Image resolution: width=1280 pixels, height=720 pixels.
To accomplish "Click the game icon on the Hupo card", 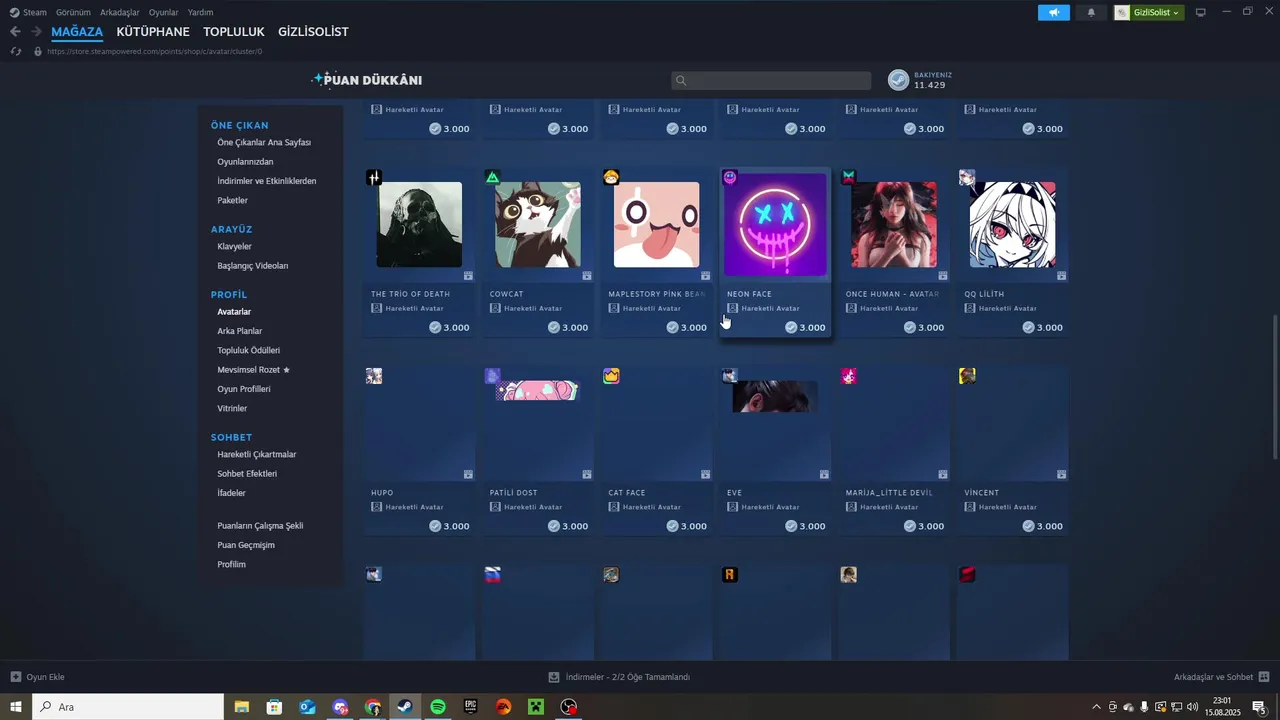I will (374, 376).
